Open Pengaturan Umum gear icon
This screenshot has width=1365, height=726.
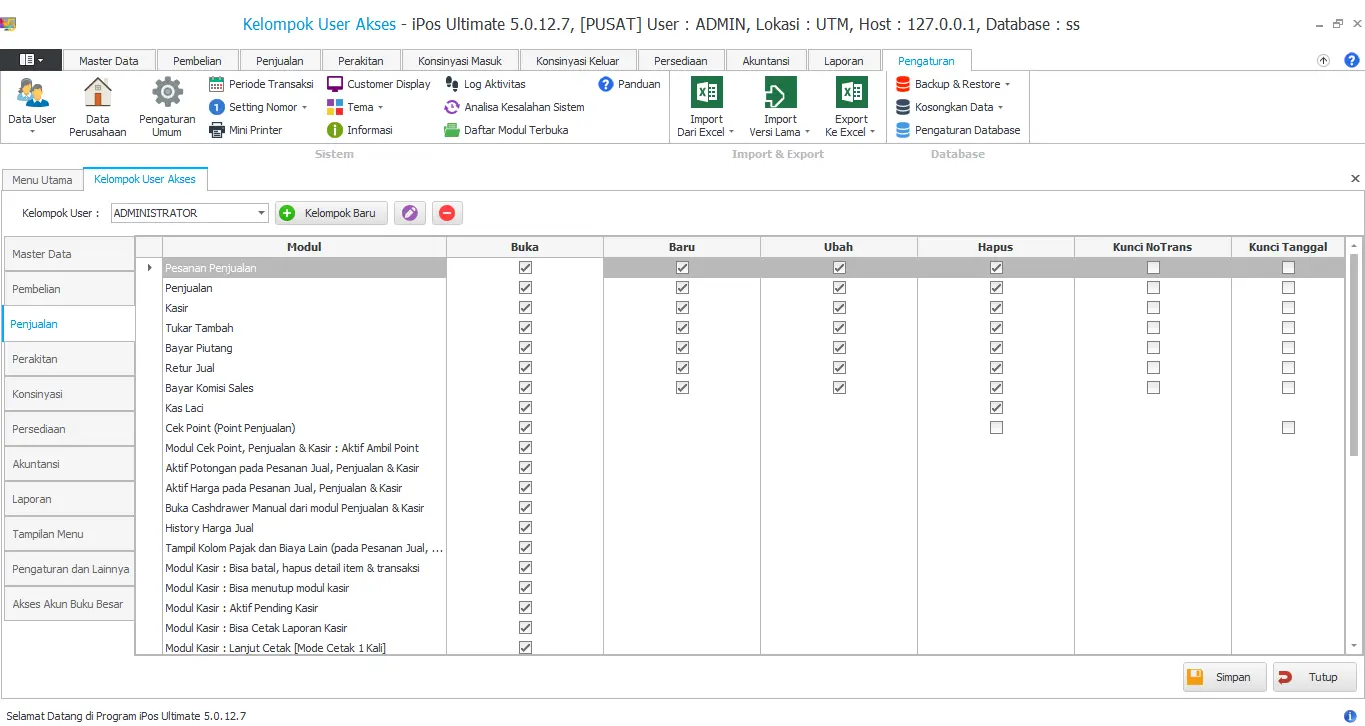pyautogui.click(x=167, y=93)
